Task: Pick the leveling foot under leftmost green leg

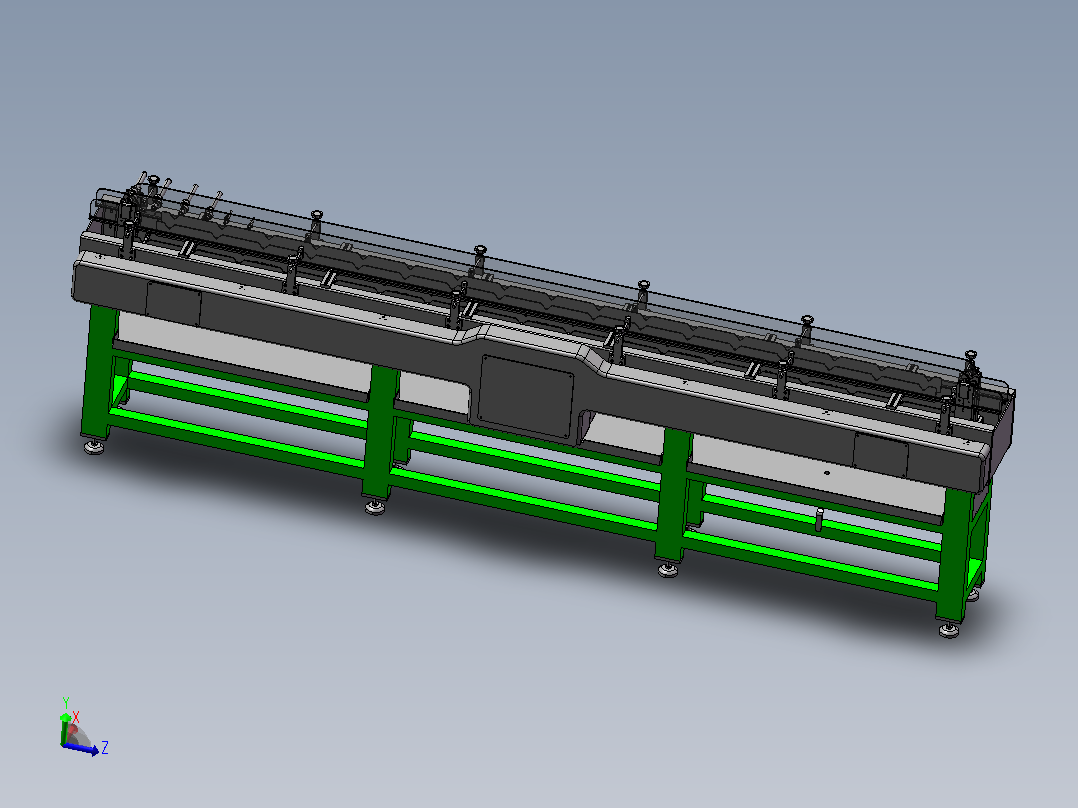Action: 95,447
